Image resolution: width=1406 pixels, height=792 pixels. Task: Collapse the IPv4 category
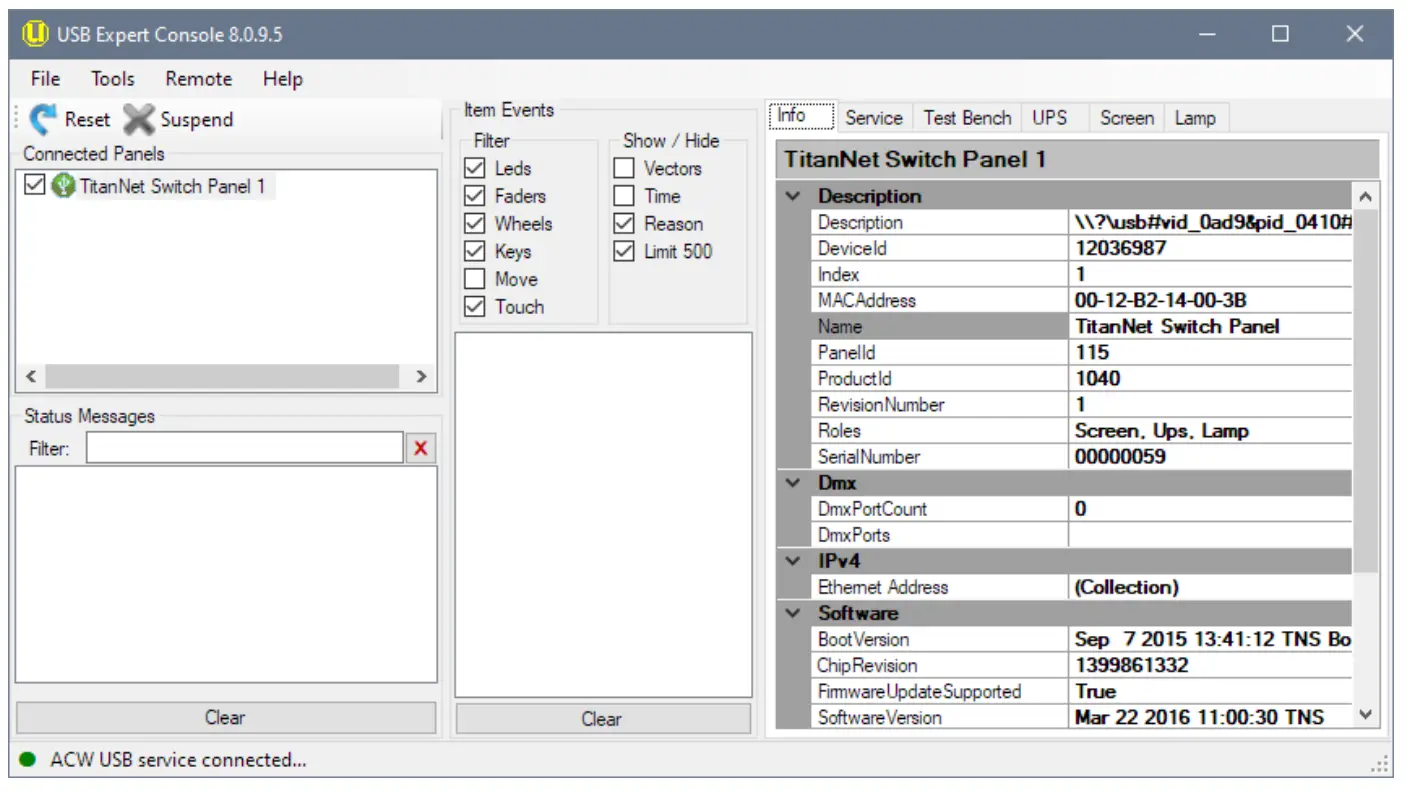pos(793,561)
